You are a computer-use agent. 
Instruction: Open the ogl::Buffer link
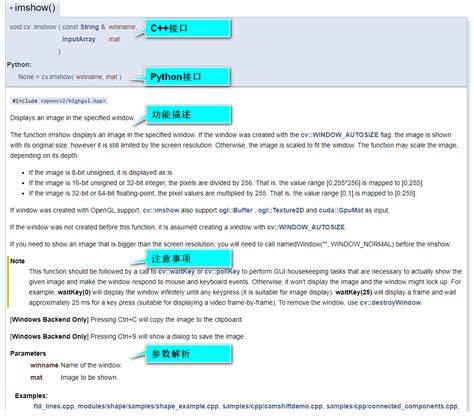click(236, 210)
